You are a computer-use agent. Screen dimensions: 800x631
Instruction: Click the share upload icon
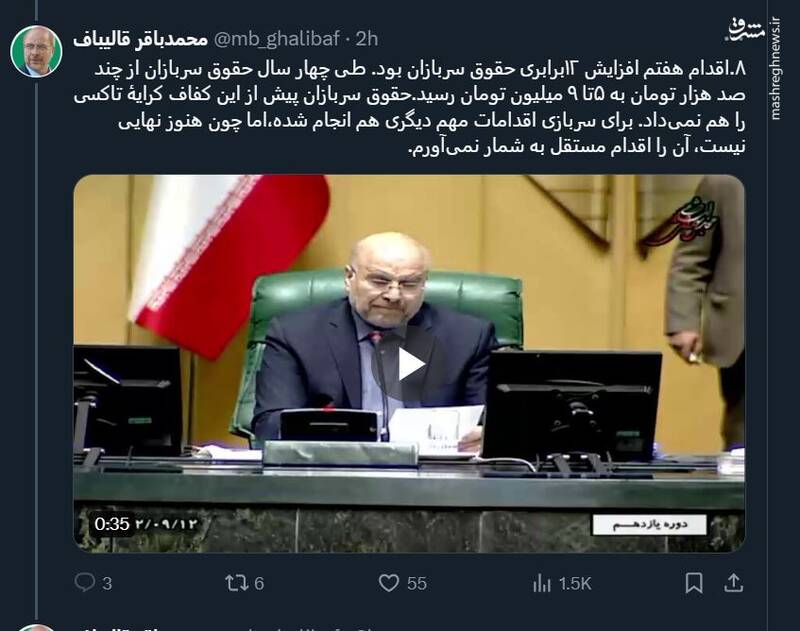pos(733,583)
